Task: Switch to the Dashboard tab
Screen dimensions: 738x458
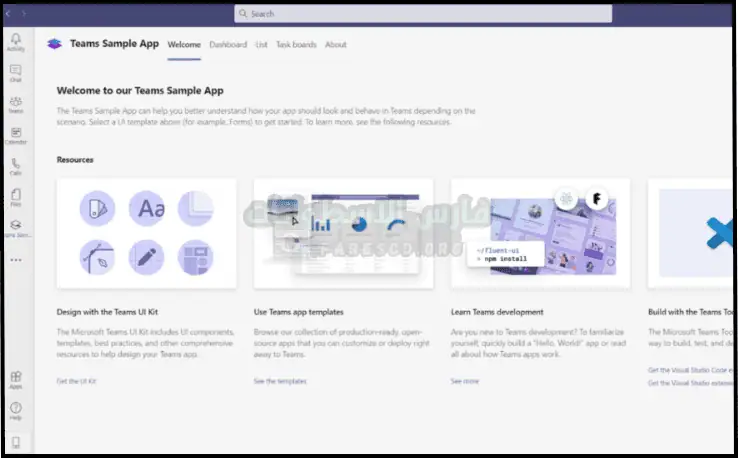Action: tap(228, 45)
